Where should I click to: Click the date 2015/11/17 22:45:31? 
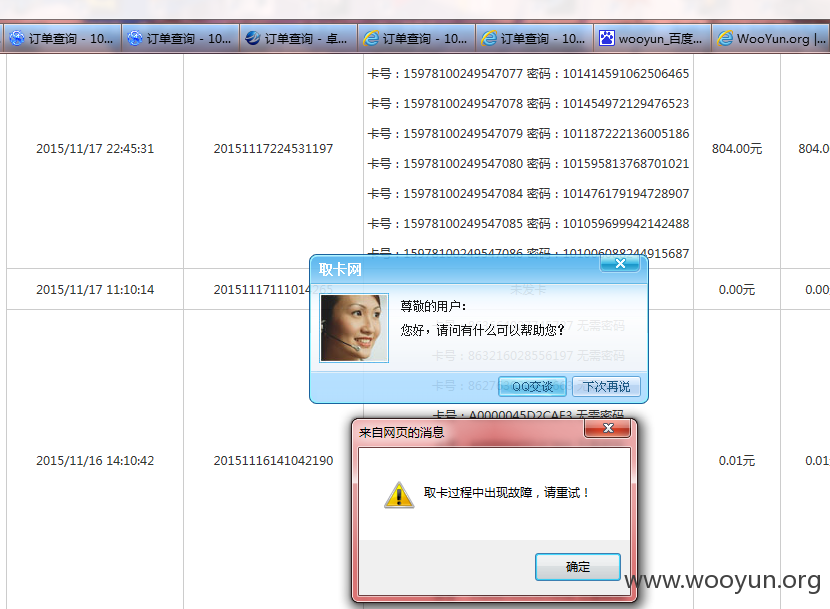(95, 149)
